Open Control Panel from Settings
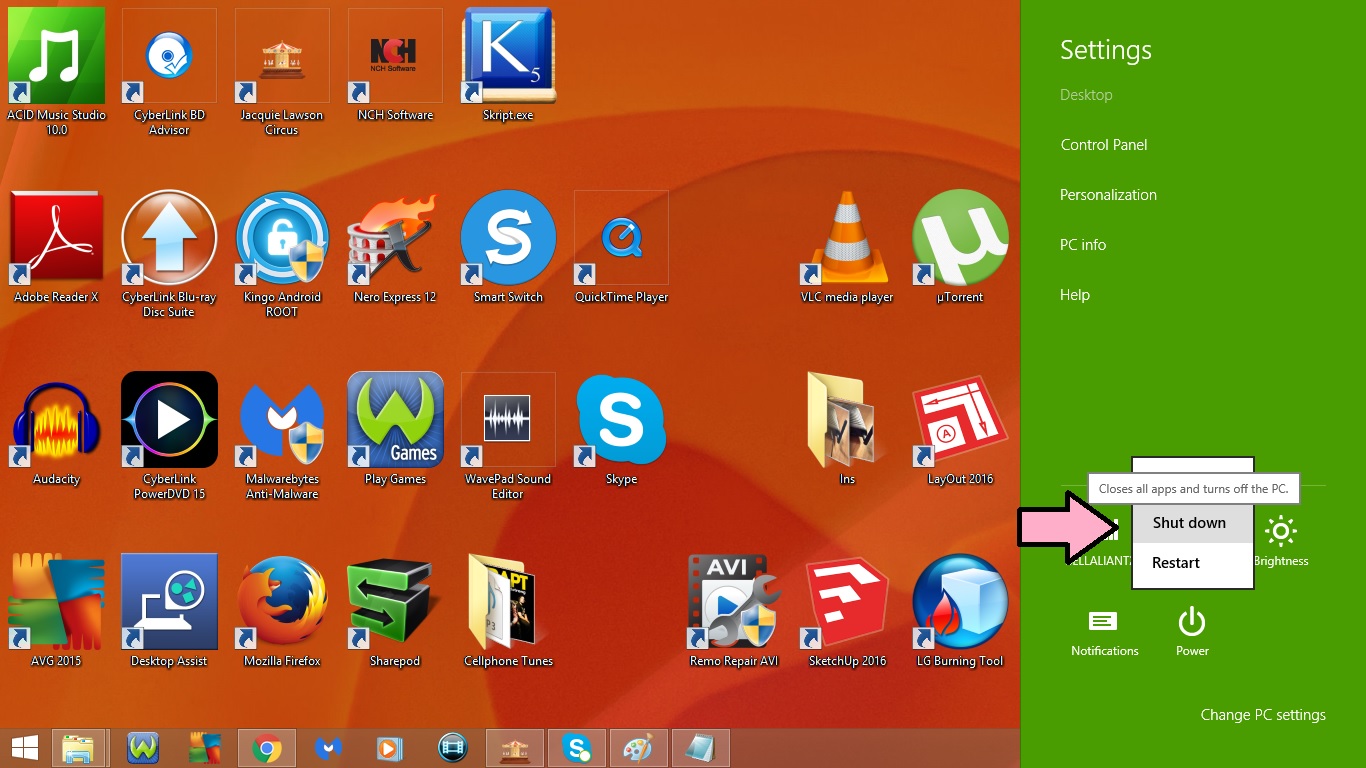This screenshot has width=1366, height=768. coord(1104,145)
